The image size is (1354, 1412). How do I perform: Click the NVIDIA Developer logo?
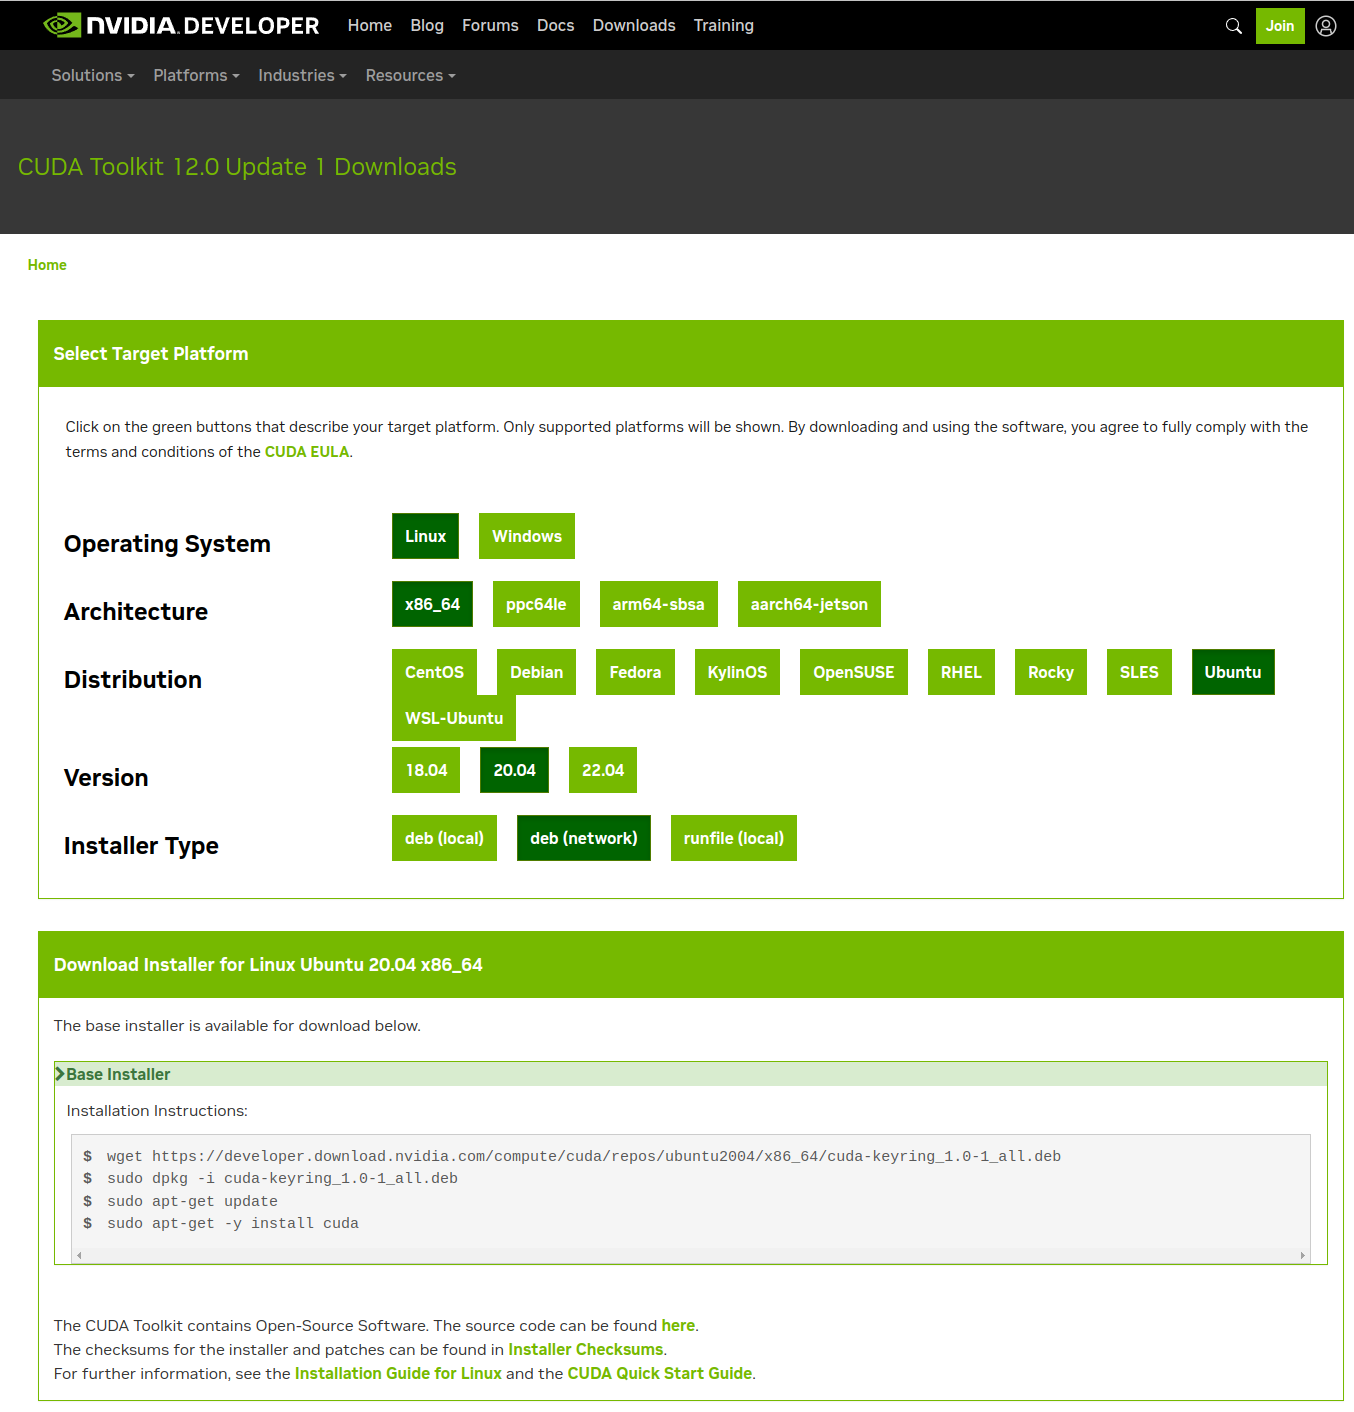181,25
